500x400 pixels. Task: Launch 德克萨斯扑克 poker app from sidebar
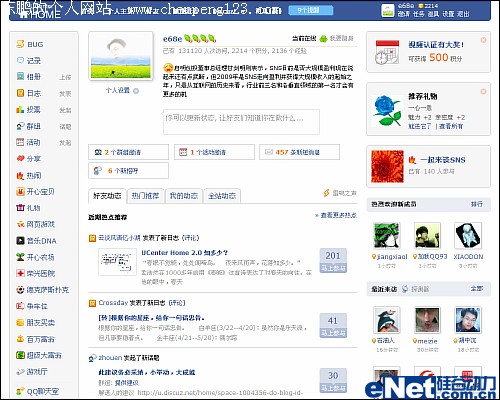coord(48,290)
